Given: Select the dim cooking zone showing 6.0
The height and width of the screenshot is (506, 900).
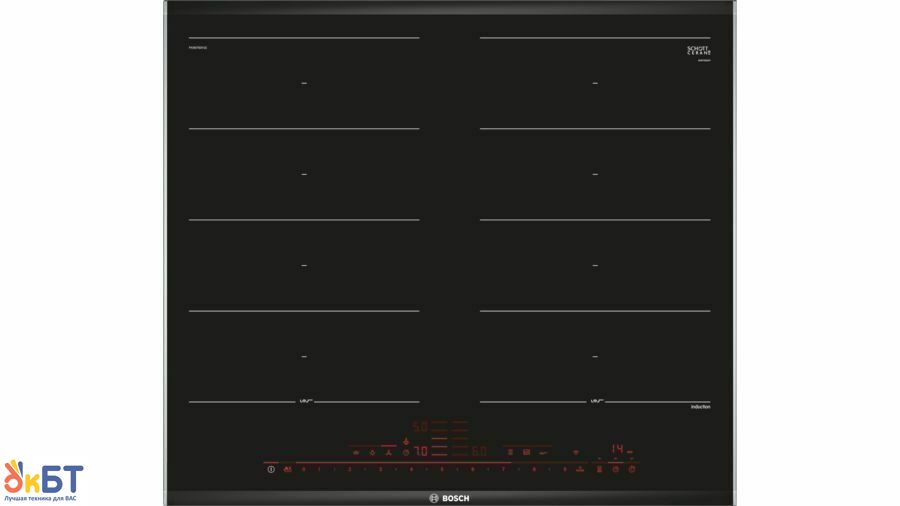Looking at the screenshot, I should (x=479, y=451).
